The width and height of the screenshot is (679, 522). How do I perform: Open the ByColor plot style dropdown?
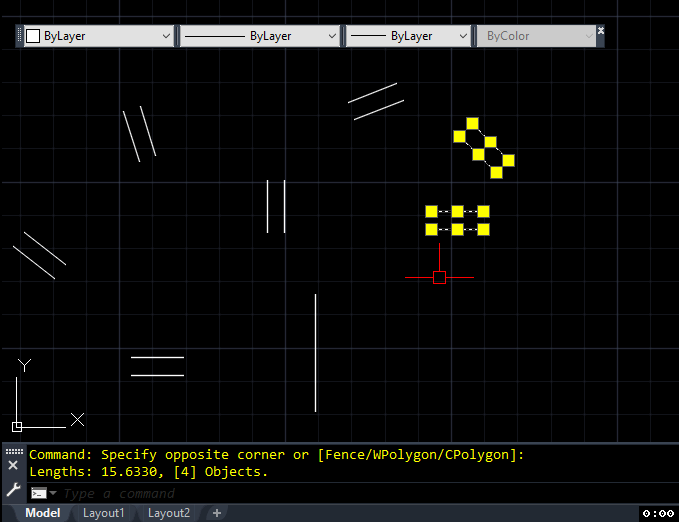coord(536,36)
